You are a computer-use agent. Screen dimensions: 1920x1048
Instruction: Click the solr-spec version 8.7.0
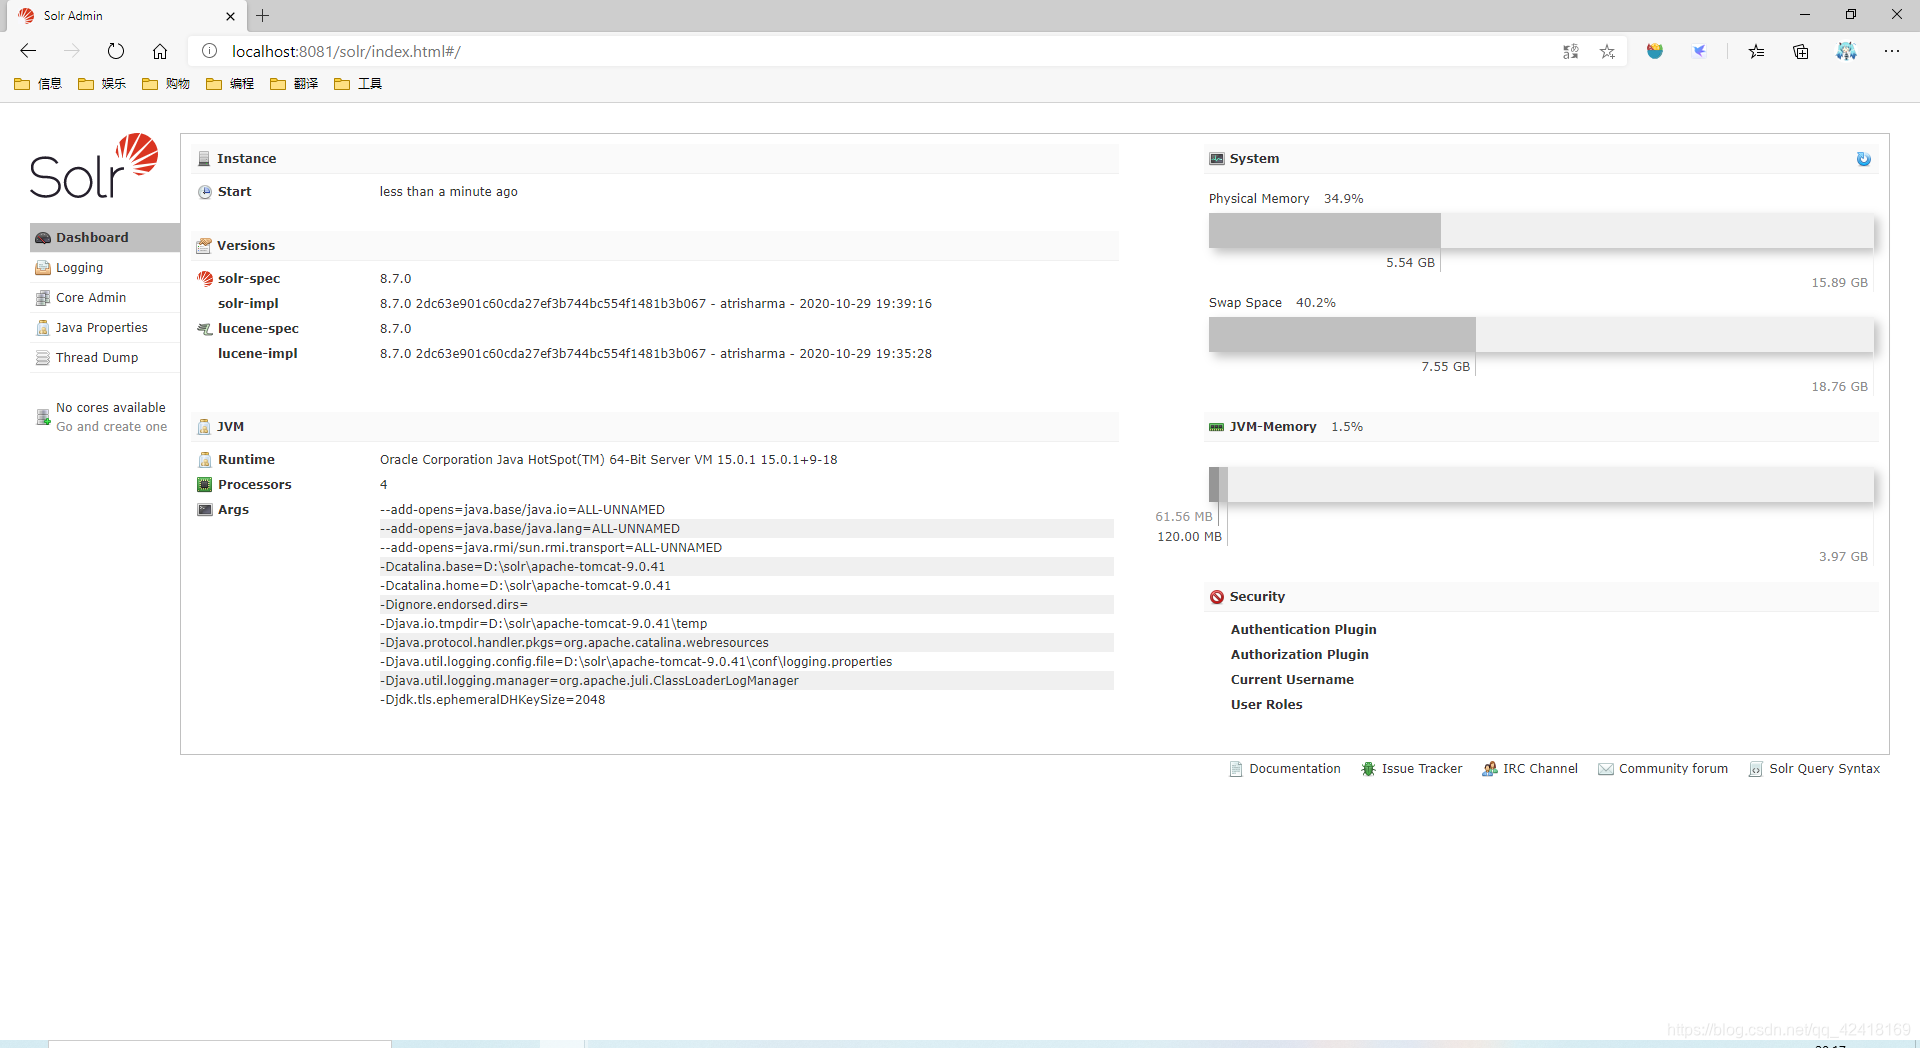396,278
